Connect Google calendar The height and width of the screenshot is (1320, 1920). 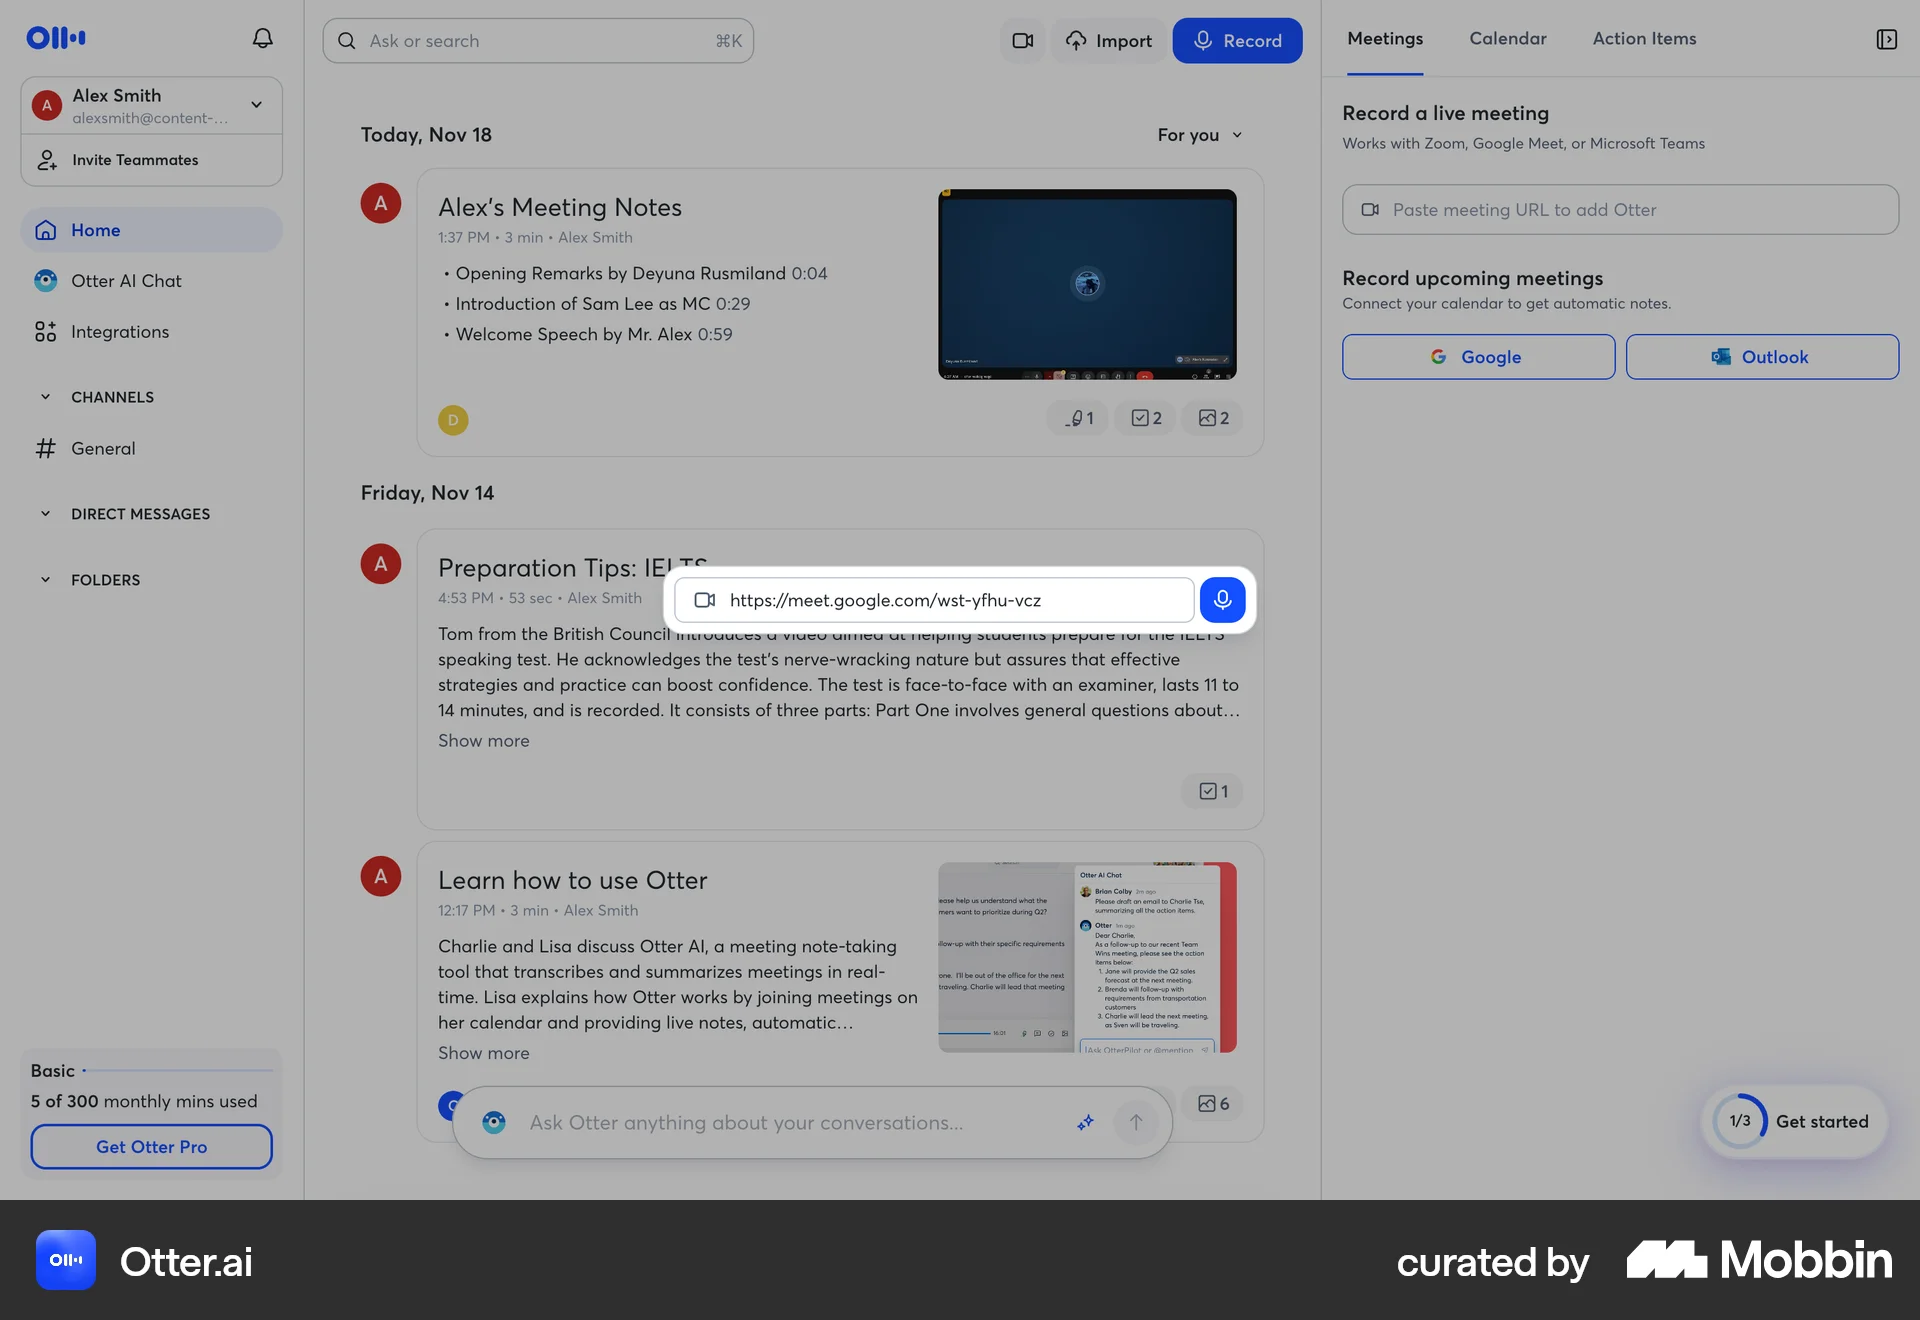tap(1478, 357)
